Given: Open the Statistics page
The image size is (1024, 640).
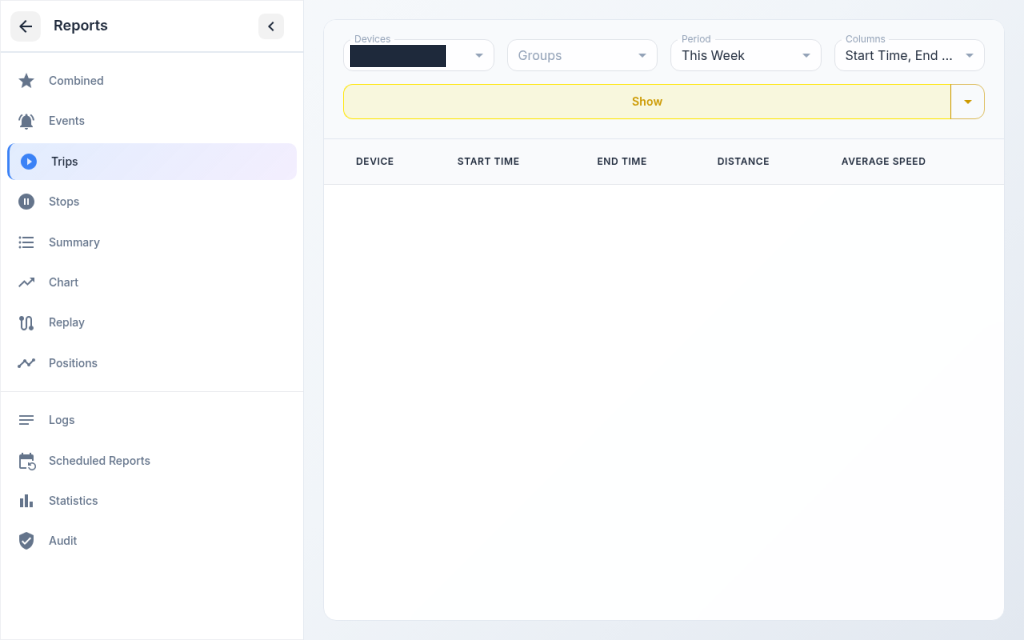Looking at the screenshot, I should [152, 501].
